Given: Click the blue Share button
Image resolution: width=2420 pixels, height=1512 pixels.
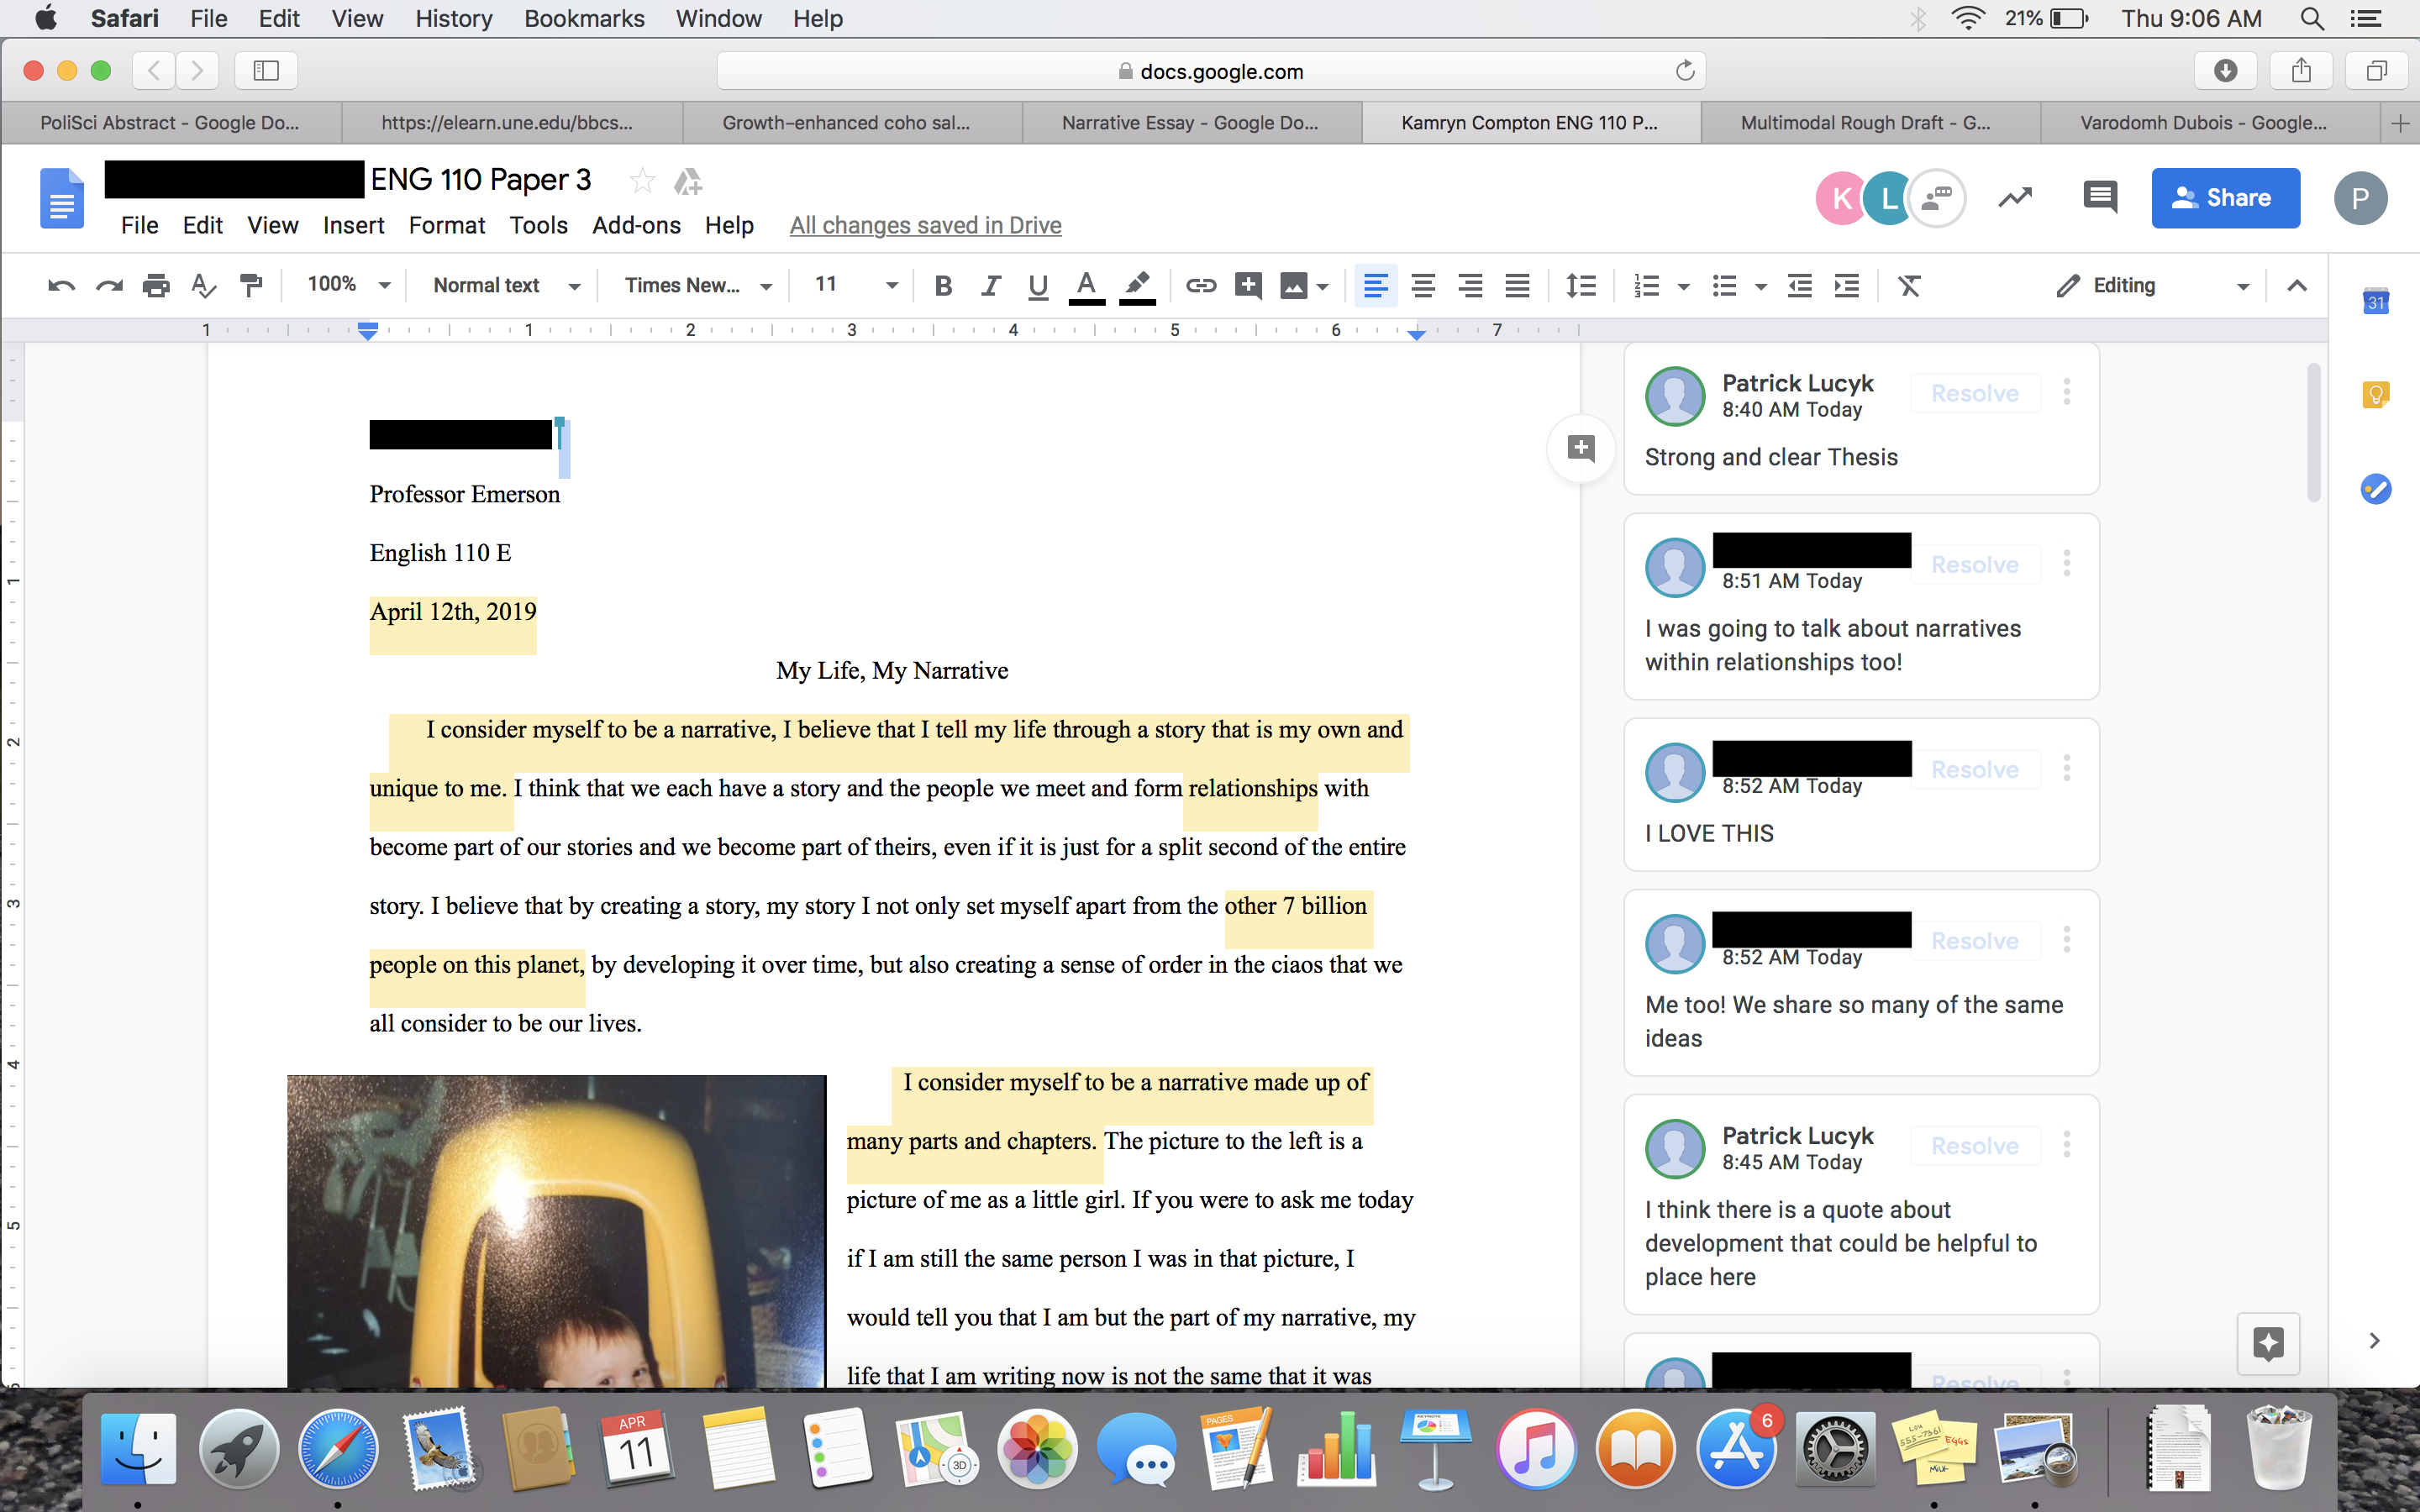Looking at the screenshot, I should (x=2224, y=198).
